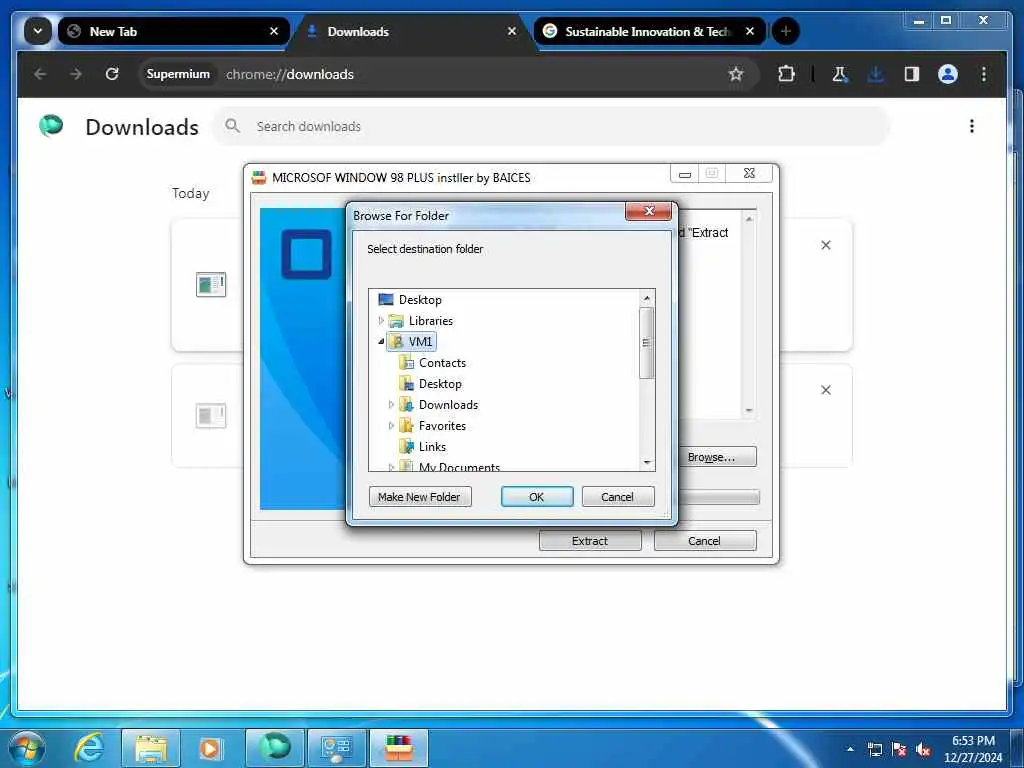Click the muted volume tray icon
The height and width of the screenshot is (768, 1024).
(923, 750)
